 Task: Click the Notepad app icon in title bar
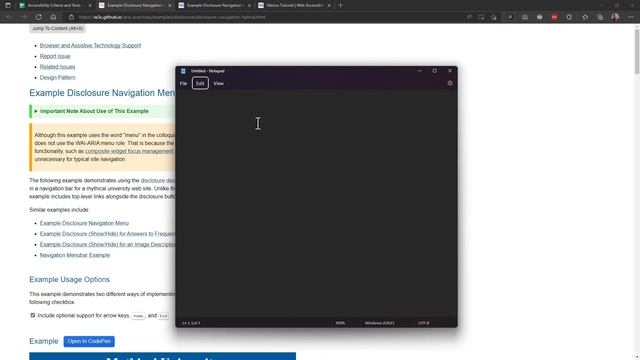coord(183,71)
